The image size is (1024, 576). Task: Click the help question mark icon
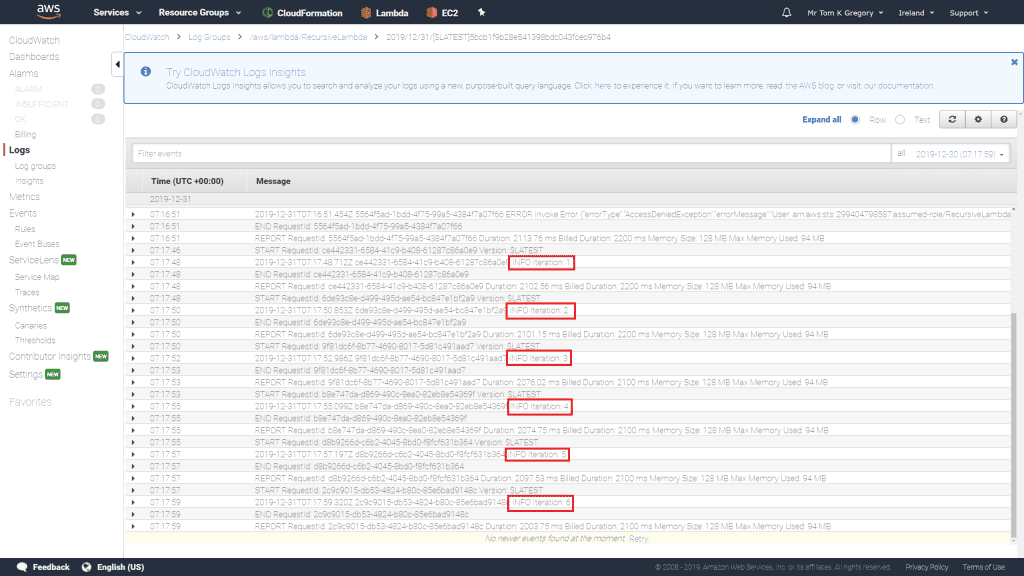click(1003, 120)
